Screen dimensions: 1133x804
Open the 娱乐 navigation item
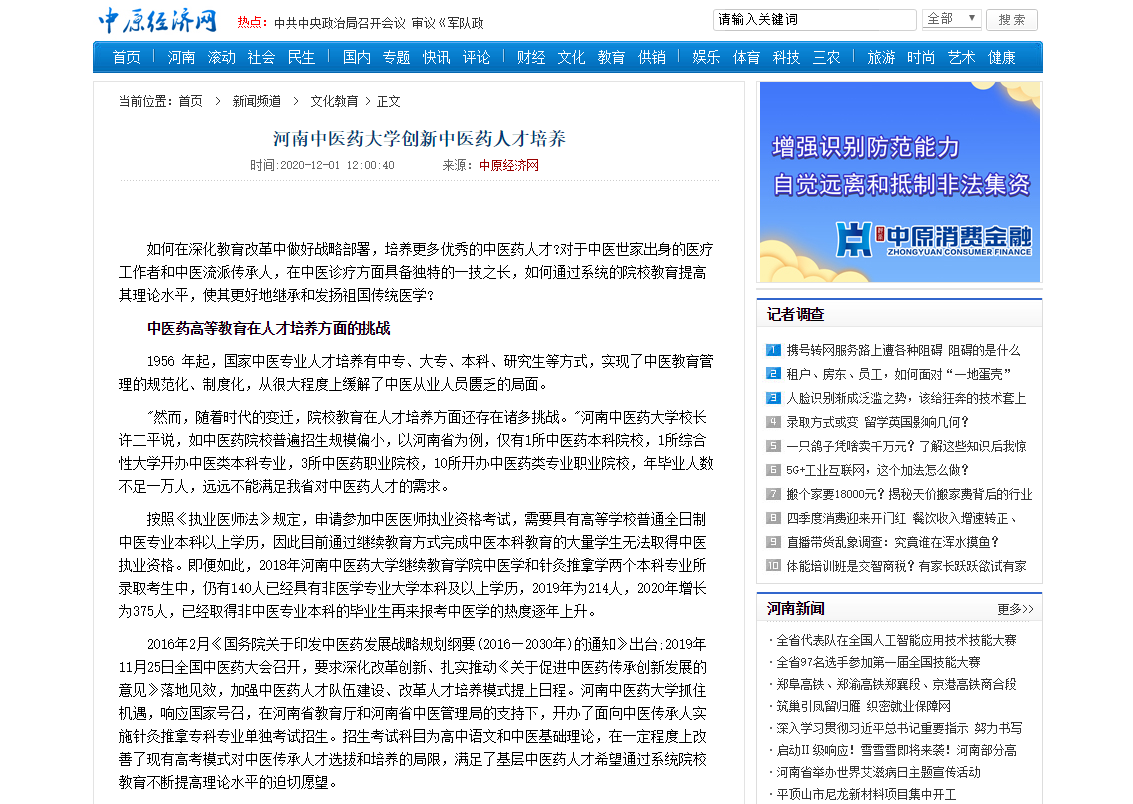point(706,57)
